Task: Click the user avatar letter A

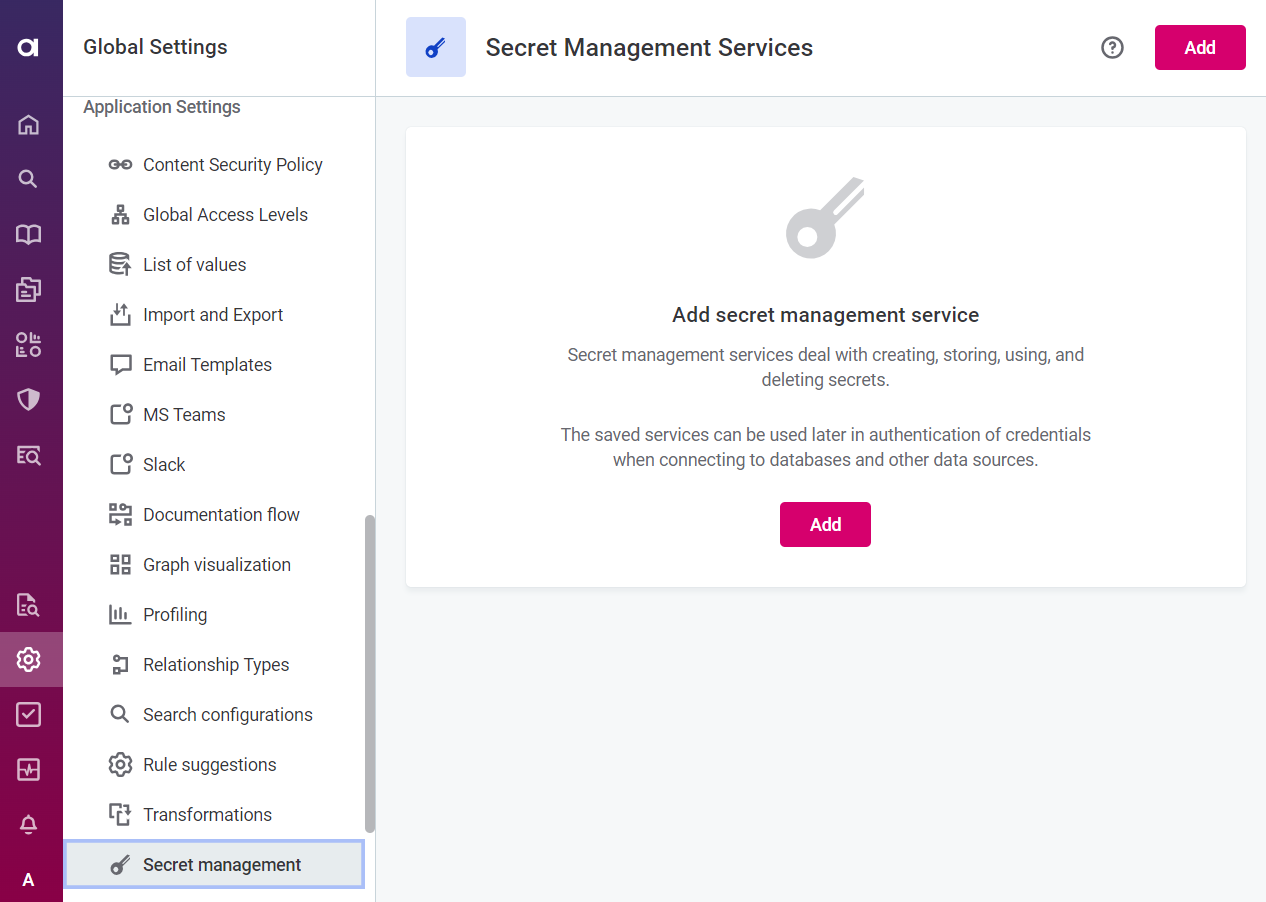Action: point(29,879)
